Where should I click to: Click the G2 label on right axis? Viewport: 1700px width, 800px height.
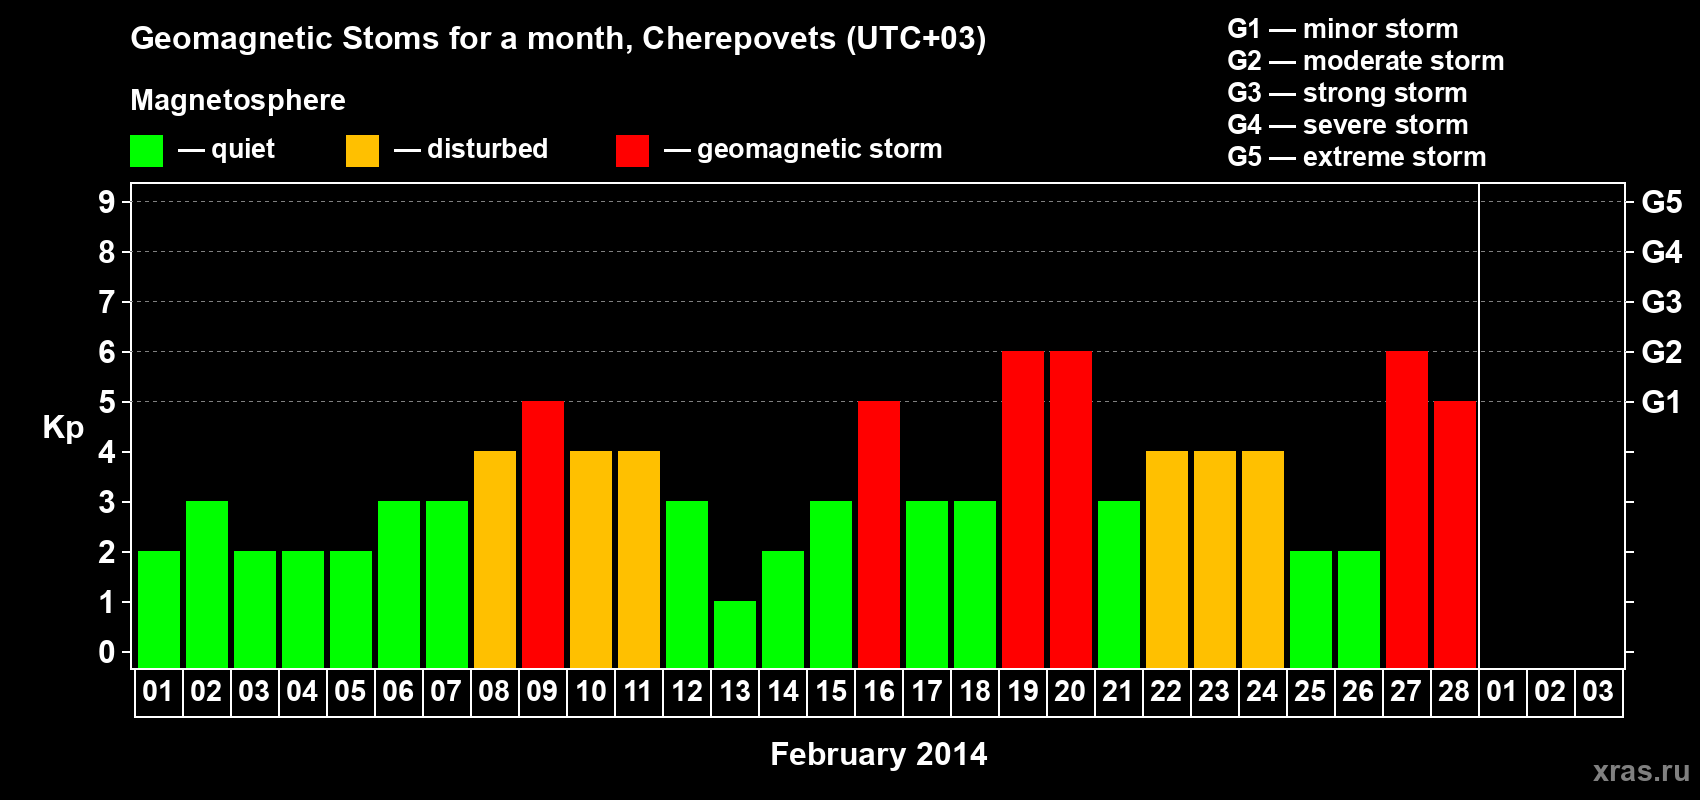(1662, 352)
